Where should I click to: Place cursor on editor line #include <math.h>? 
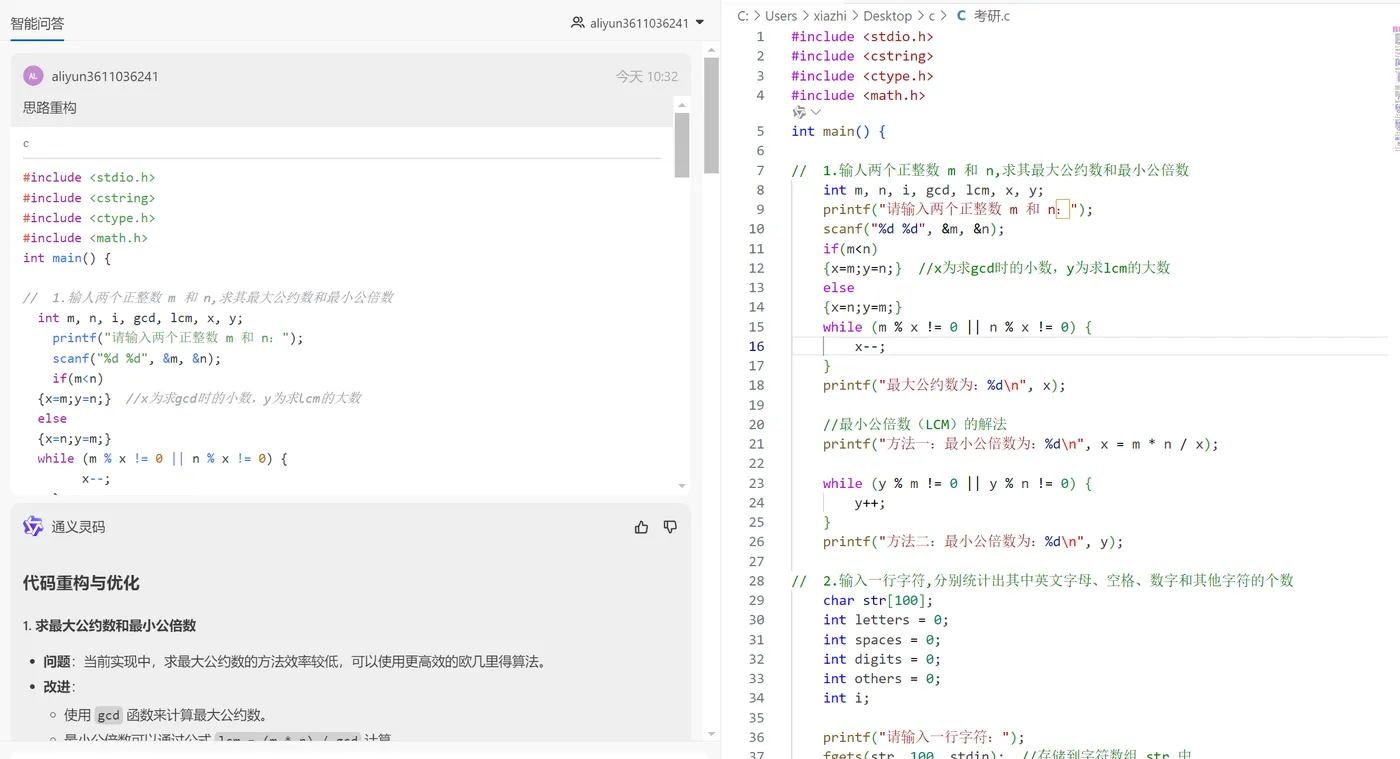pos(858,95)
